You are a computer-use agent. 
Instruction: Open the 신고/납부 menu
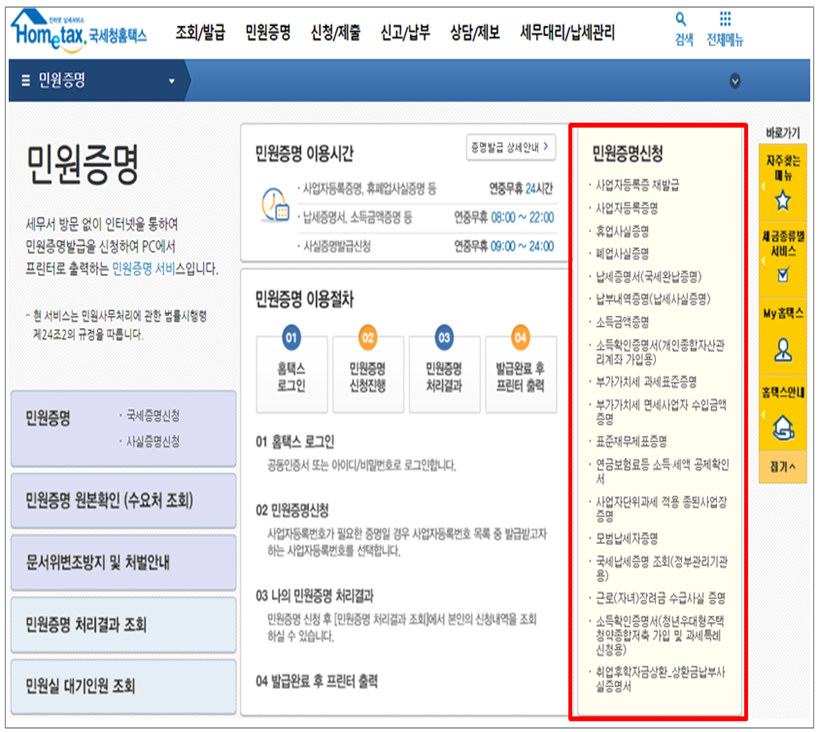click(405, 32)
